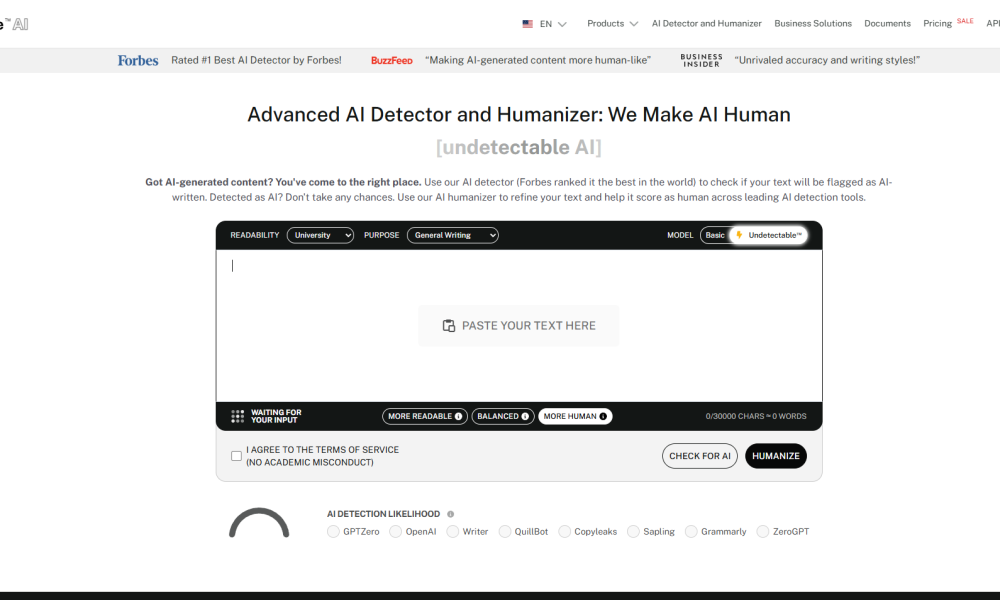Select the ZeroGPT detector indicator

coord(763,532)
